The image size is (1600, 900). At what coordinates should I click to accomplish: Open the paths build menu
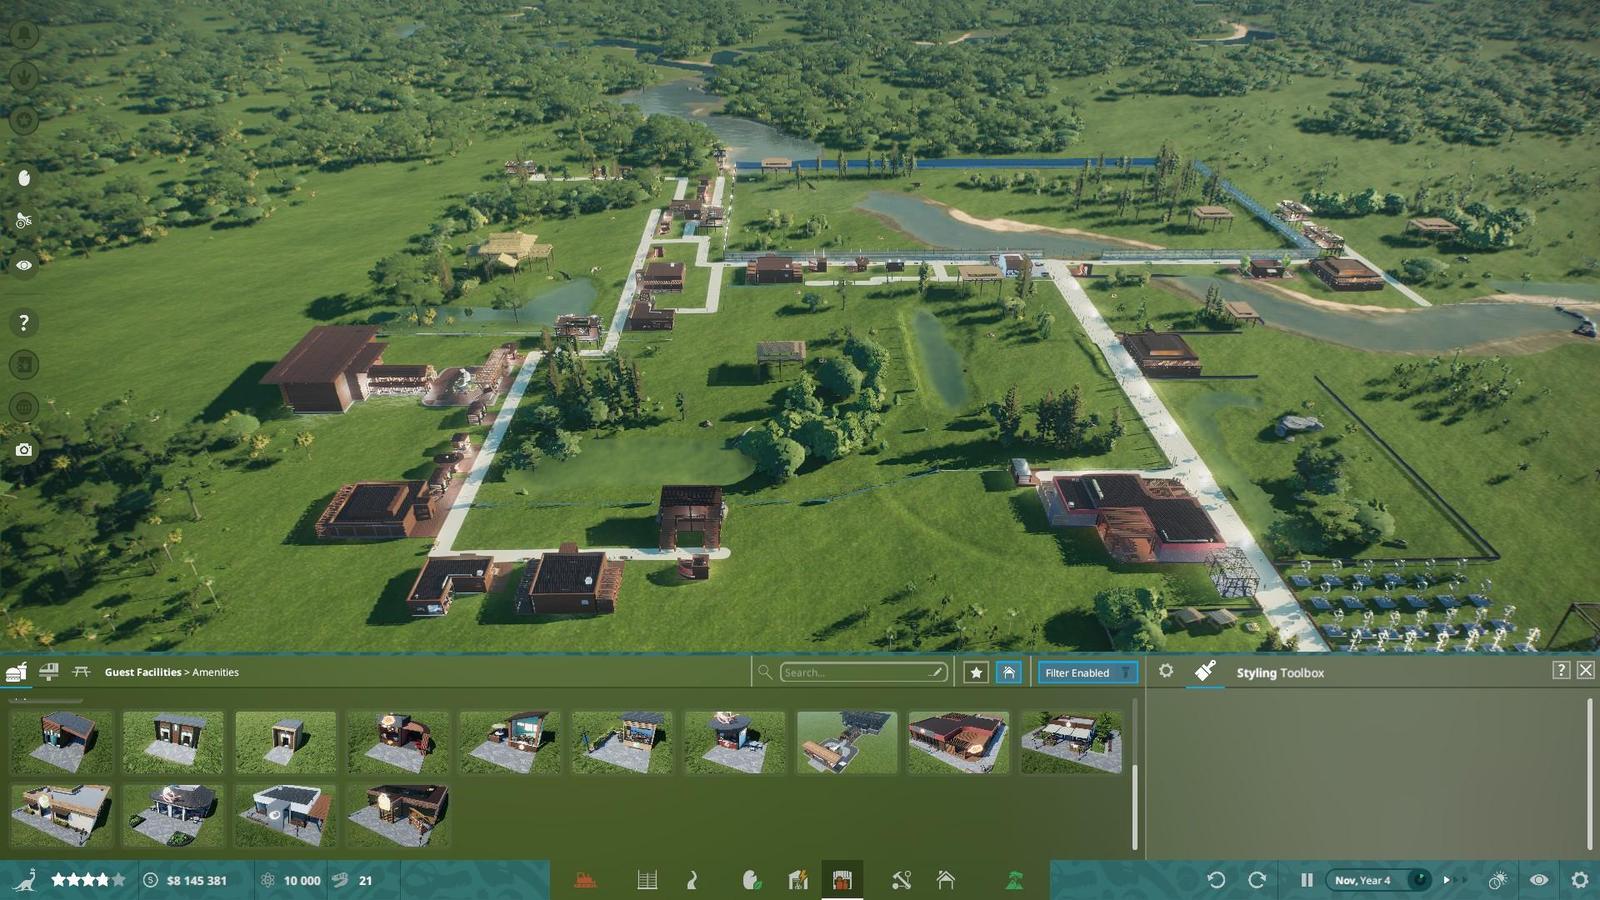(x=692, y=880)
